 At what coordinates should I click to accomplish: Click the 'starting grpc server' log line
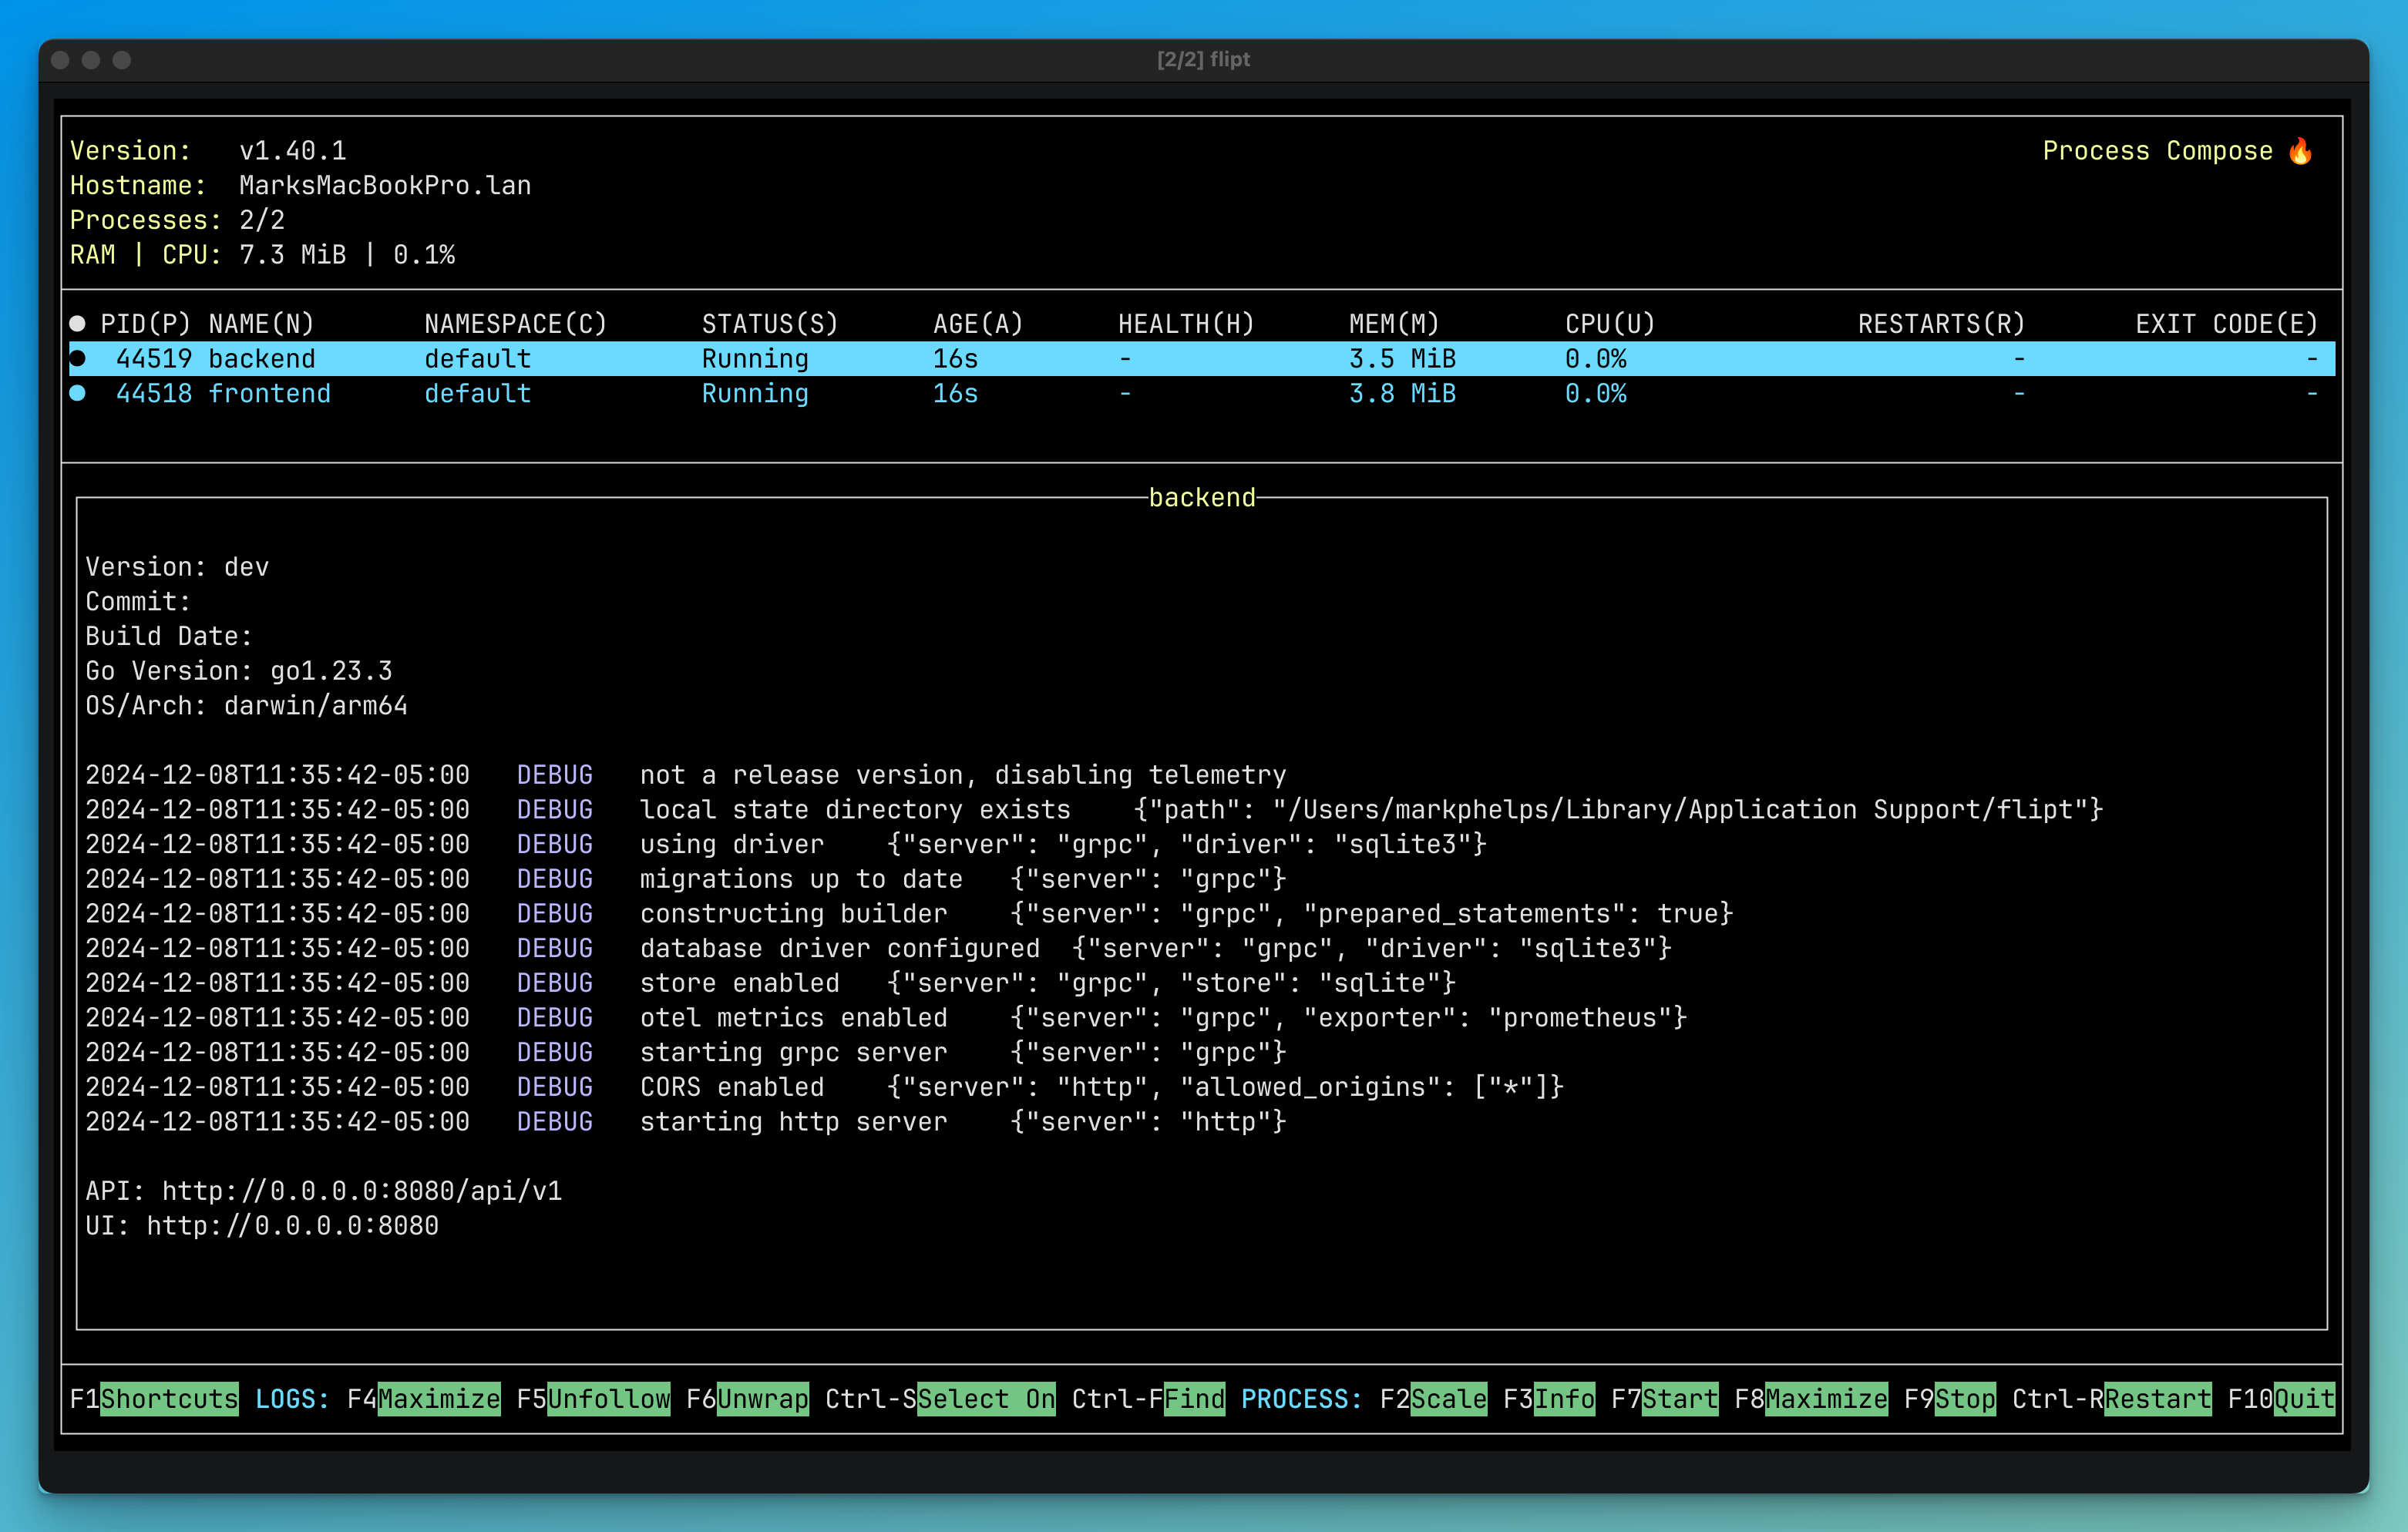tap(686, 1052)
